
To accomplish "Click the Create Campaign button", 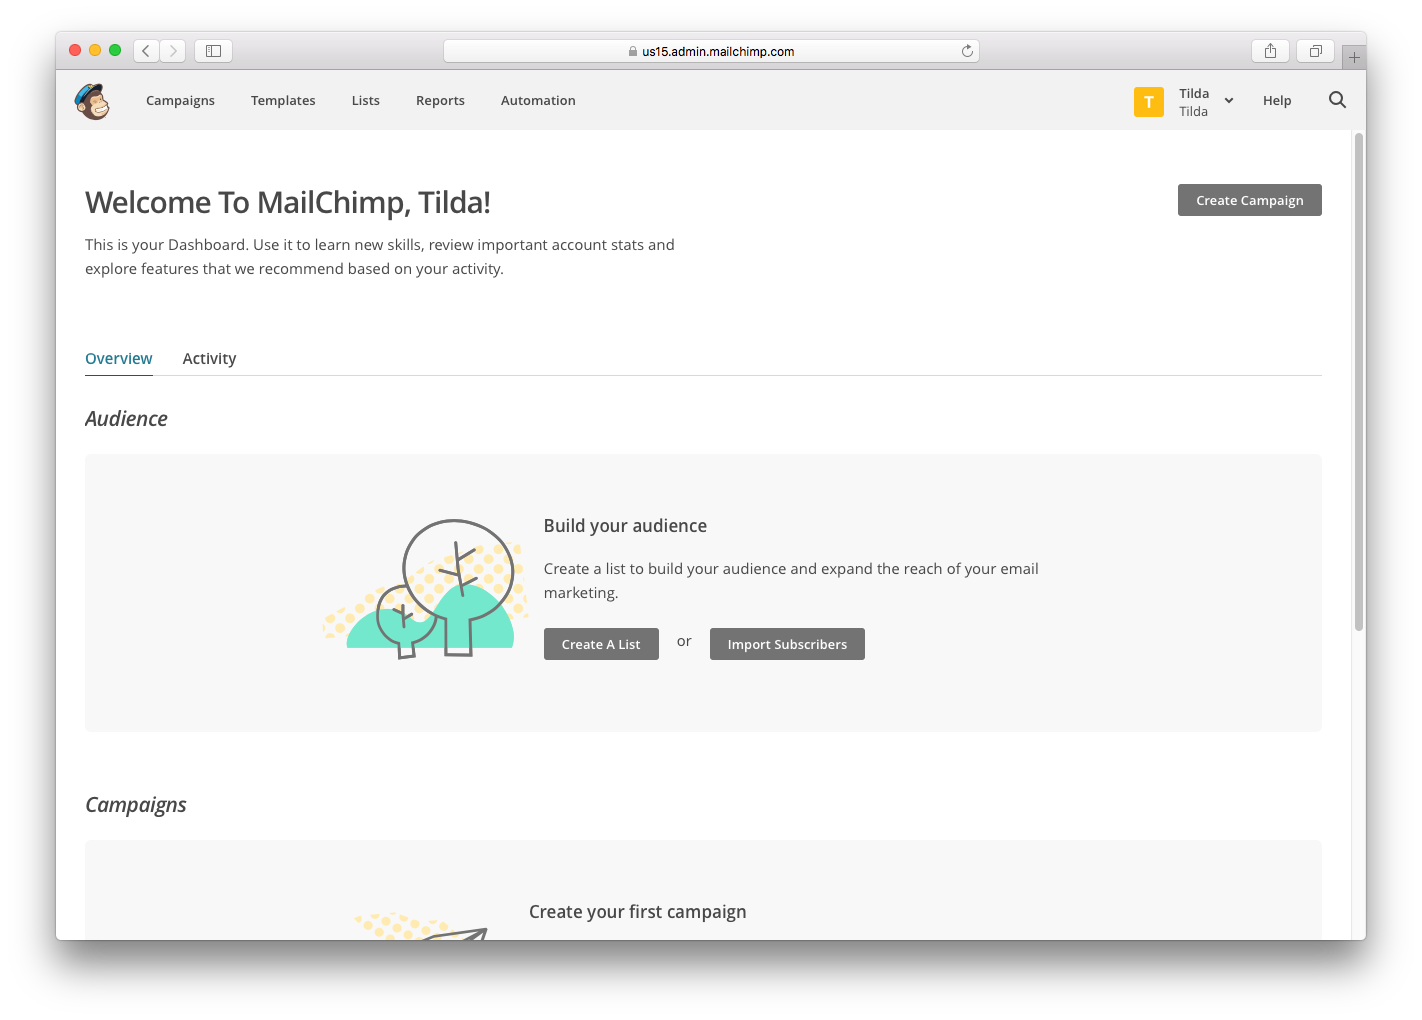I will pyautogui.click(x=1250, y=200).
